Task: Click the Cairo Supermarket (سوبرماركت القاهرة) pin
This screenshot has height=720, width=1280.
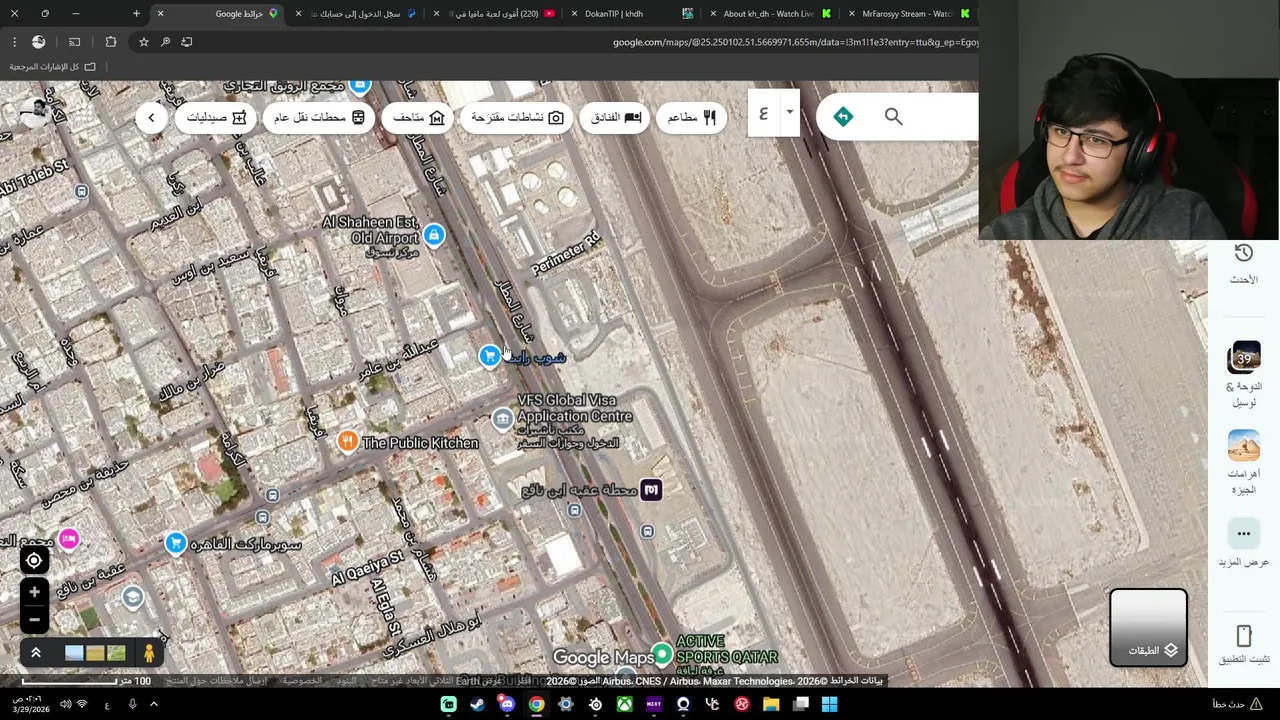Action: pos(176,542)
